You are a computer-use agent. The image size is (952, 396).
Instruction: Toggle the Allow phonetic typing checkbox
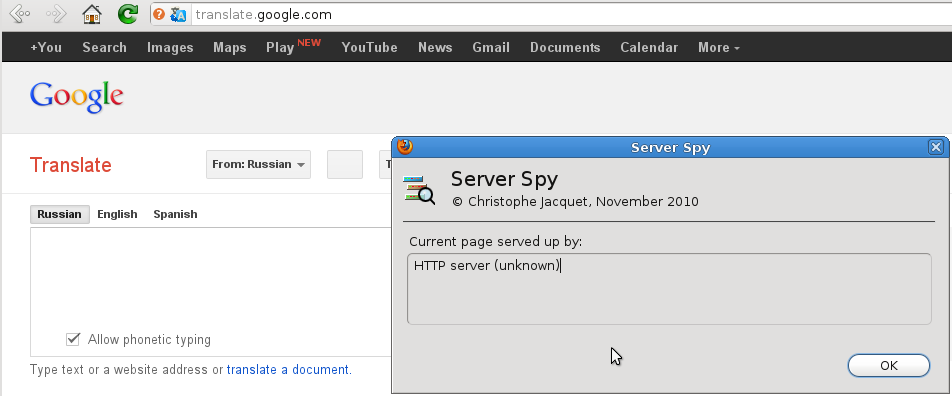pyautogui.click(x=73, y=339)
